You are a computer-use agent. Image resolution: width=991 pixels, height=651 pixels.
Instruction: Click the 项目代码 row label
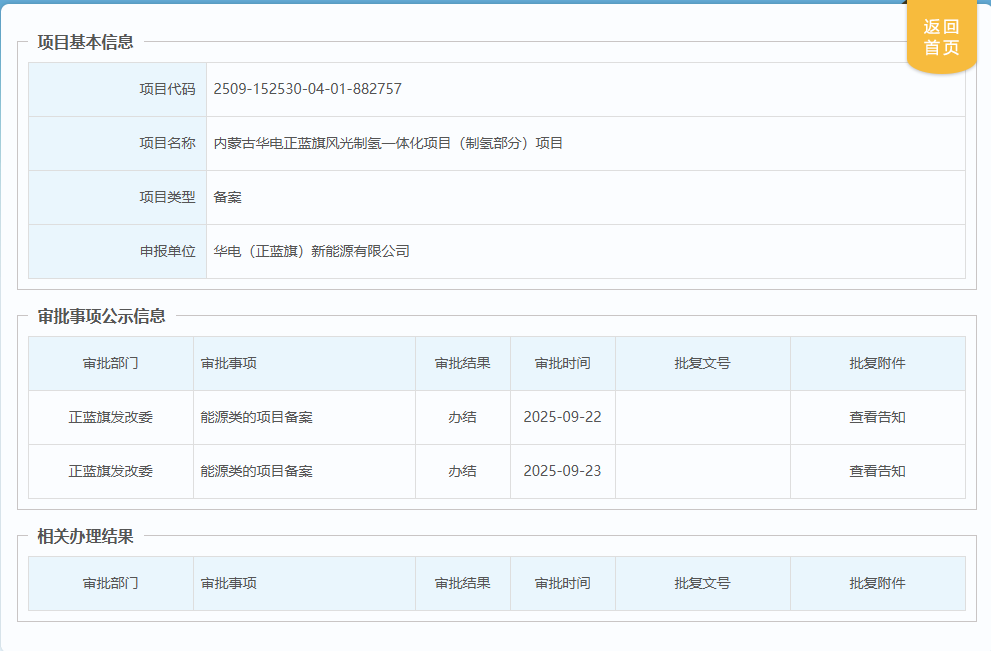[167, 89]
